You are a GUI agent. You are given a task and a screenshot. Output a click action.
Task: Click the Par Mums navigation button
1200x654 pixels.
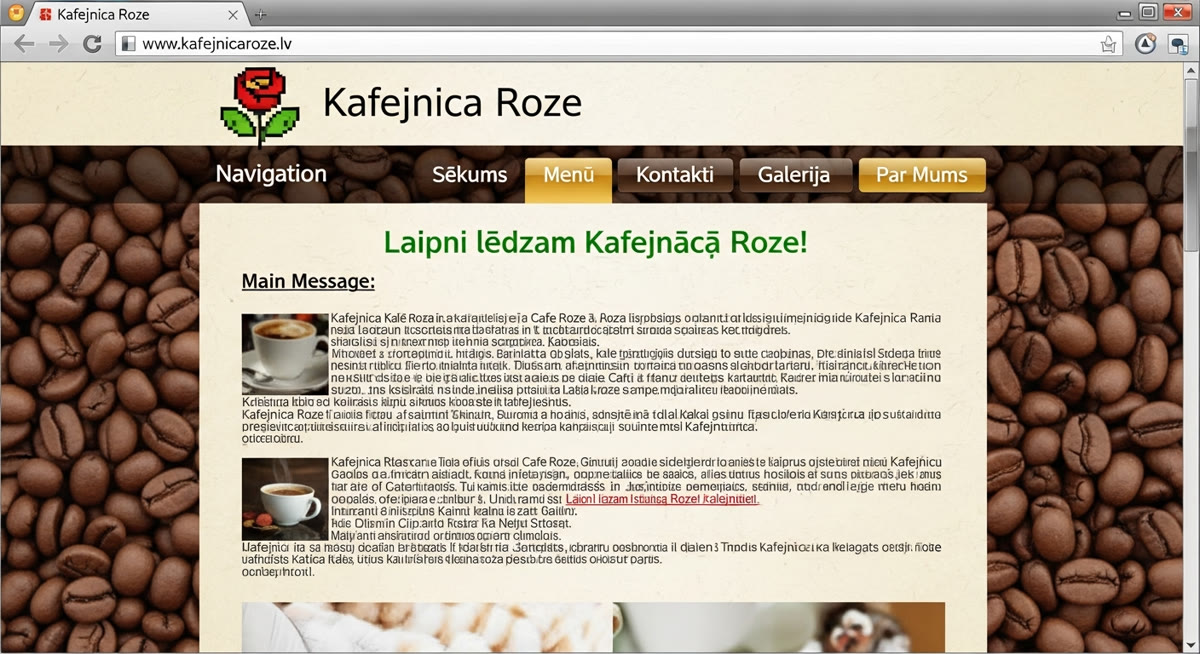tap(922, 175)
